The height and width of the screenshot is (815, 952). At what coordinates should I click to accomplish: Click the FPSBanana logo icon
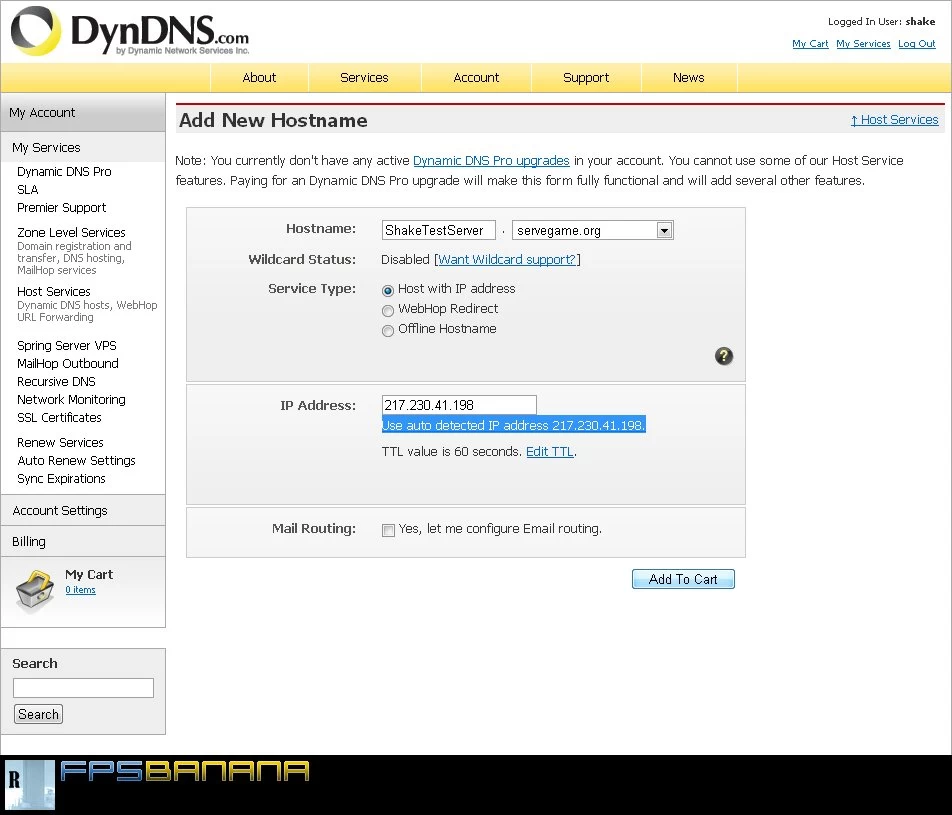point(29,784)
